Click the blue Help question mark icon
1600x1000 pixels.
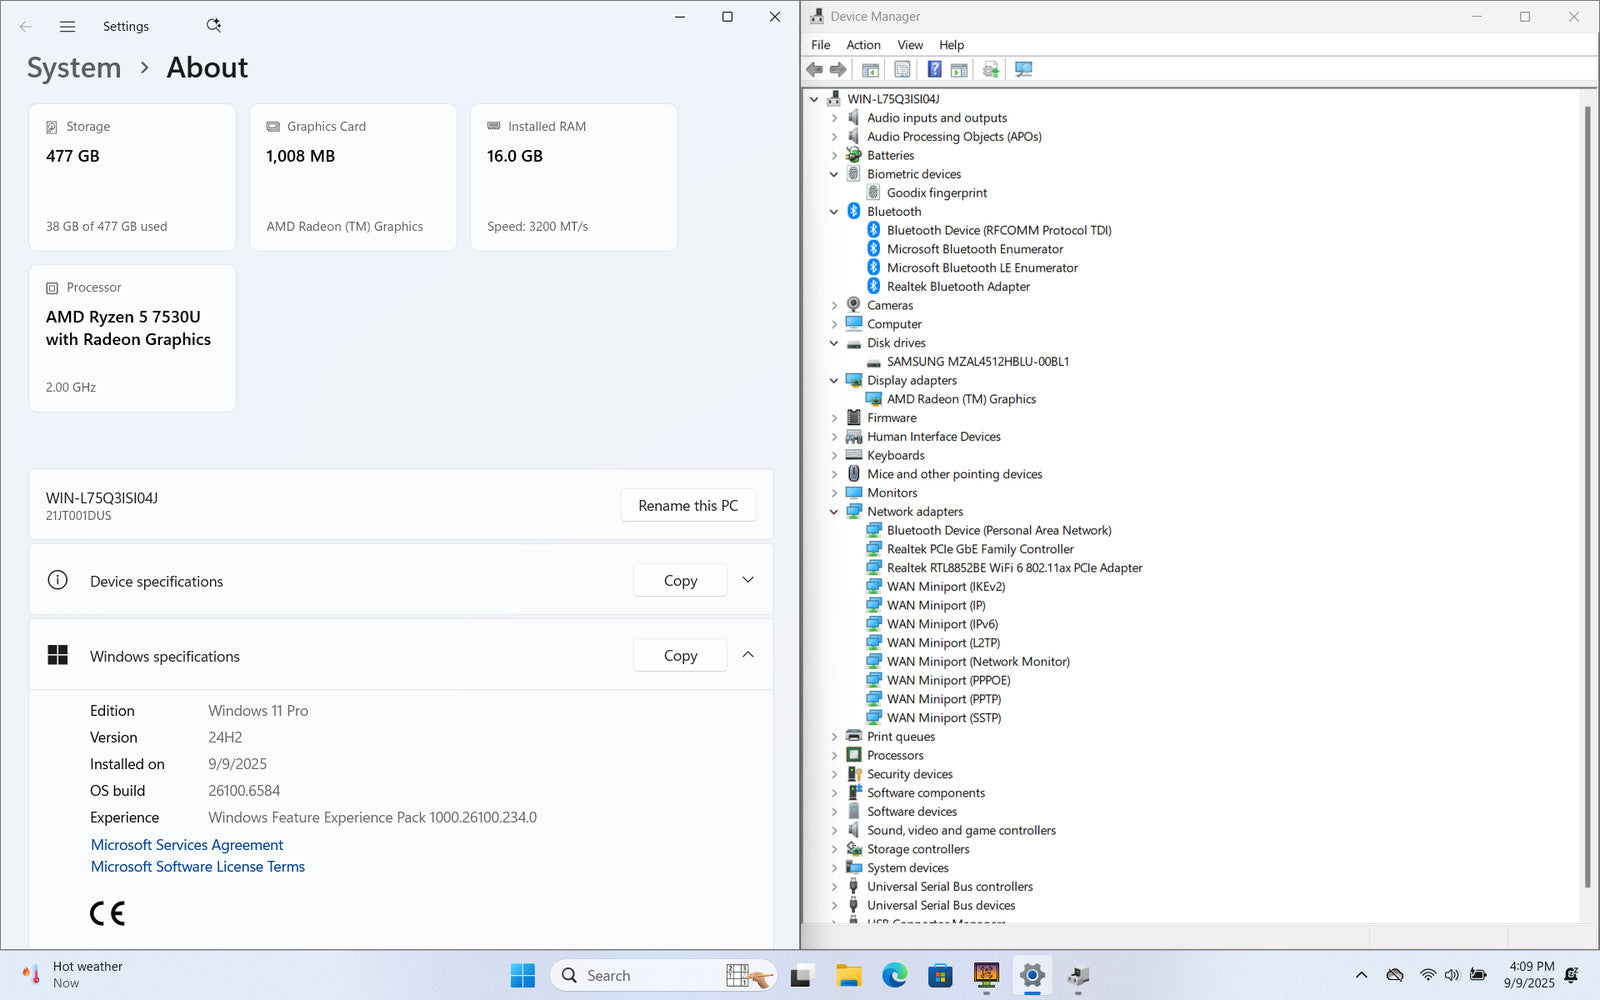click(x=934, y=69)
